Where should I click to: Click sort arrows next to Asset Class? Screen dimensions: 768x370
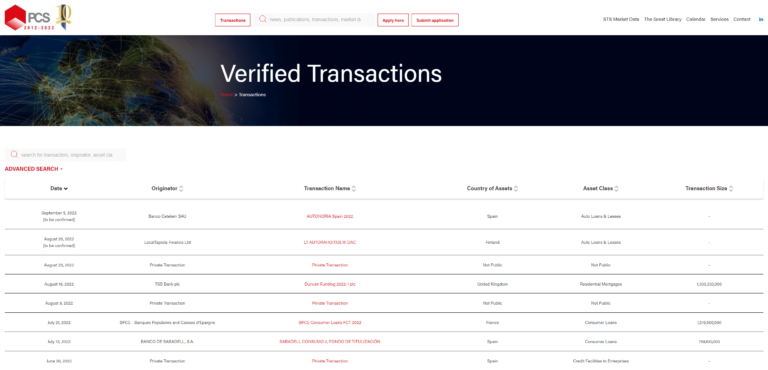[617, 189]
